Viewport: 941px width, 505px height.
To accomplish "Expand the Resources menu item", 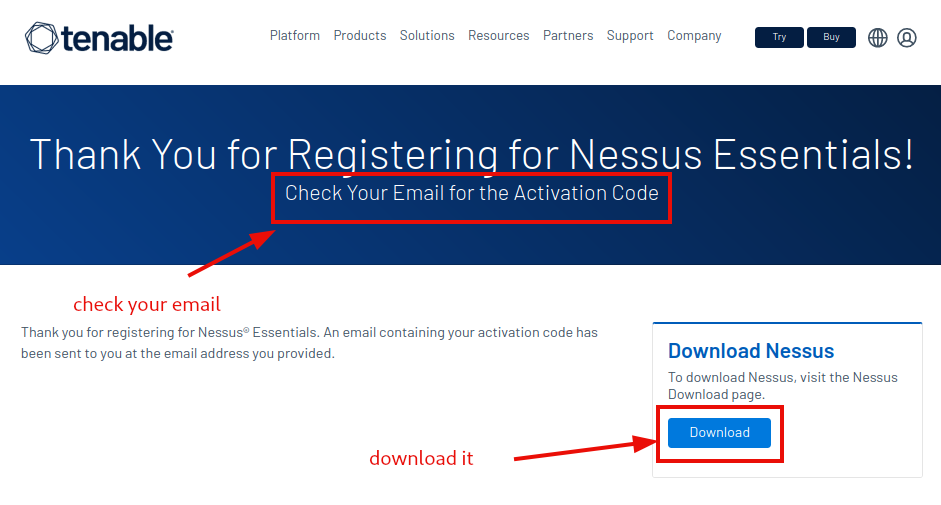I will click(x=499, y=35).
